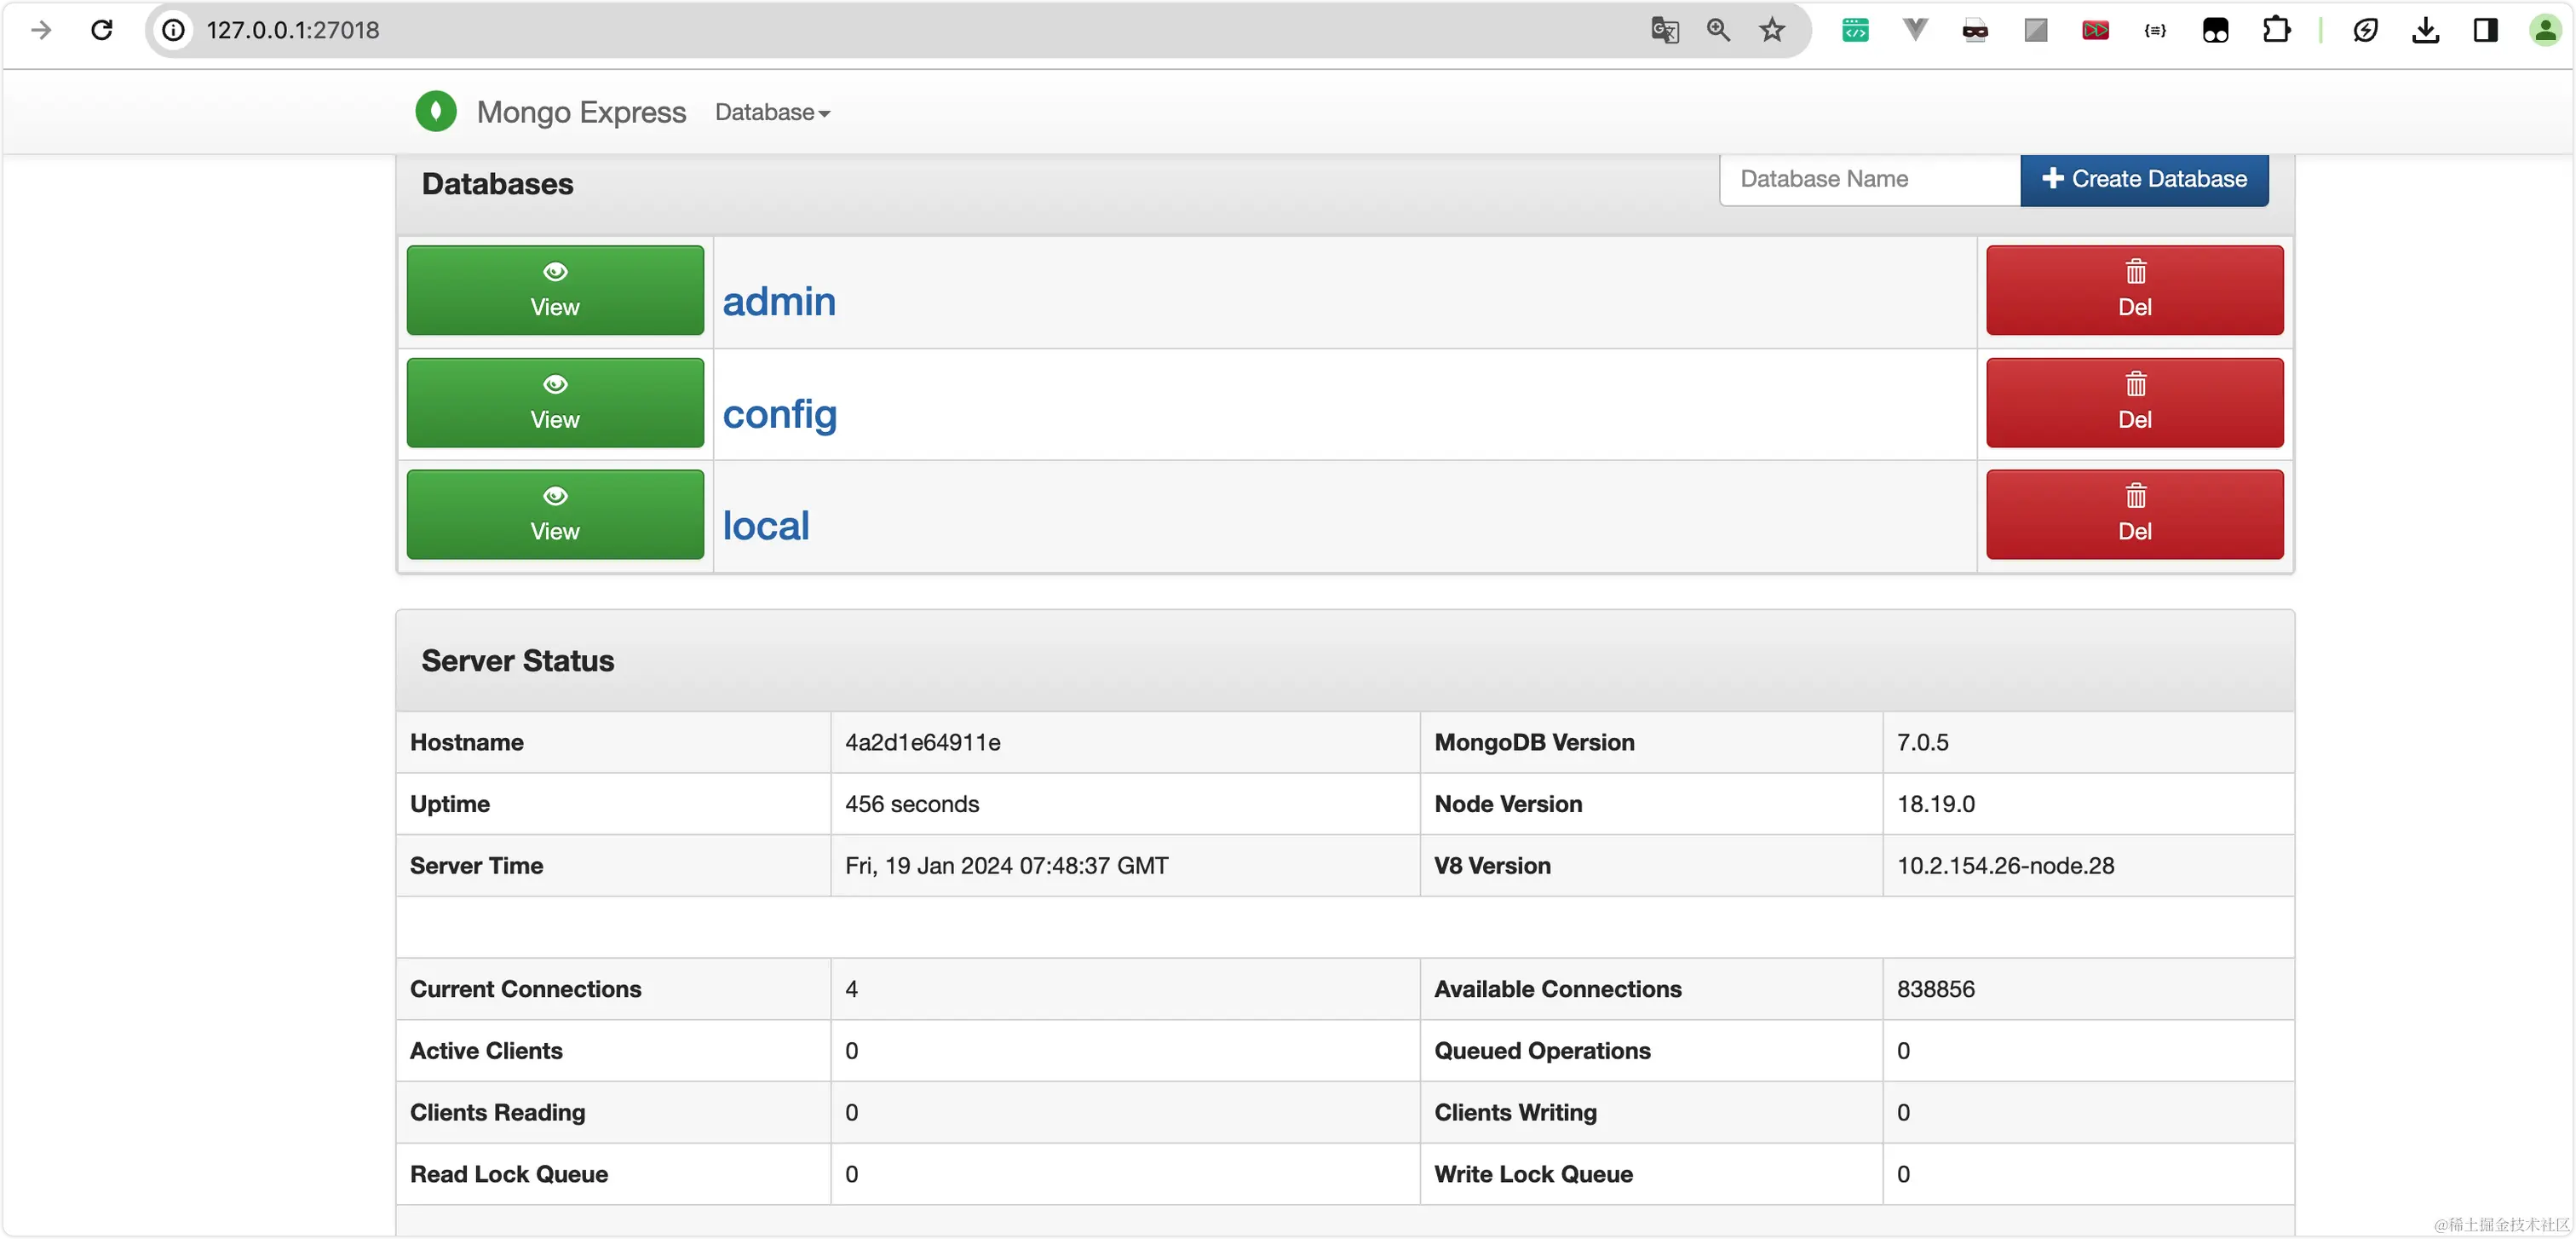2576x1239 pixels.
Task: Click the translate page icon
Action: [1664, 30]
